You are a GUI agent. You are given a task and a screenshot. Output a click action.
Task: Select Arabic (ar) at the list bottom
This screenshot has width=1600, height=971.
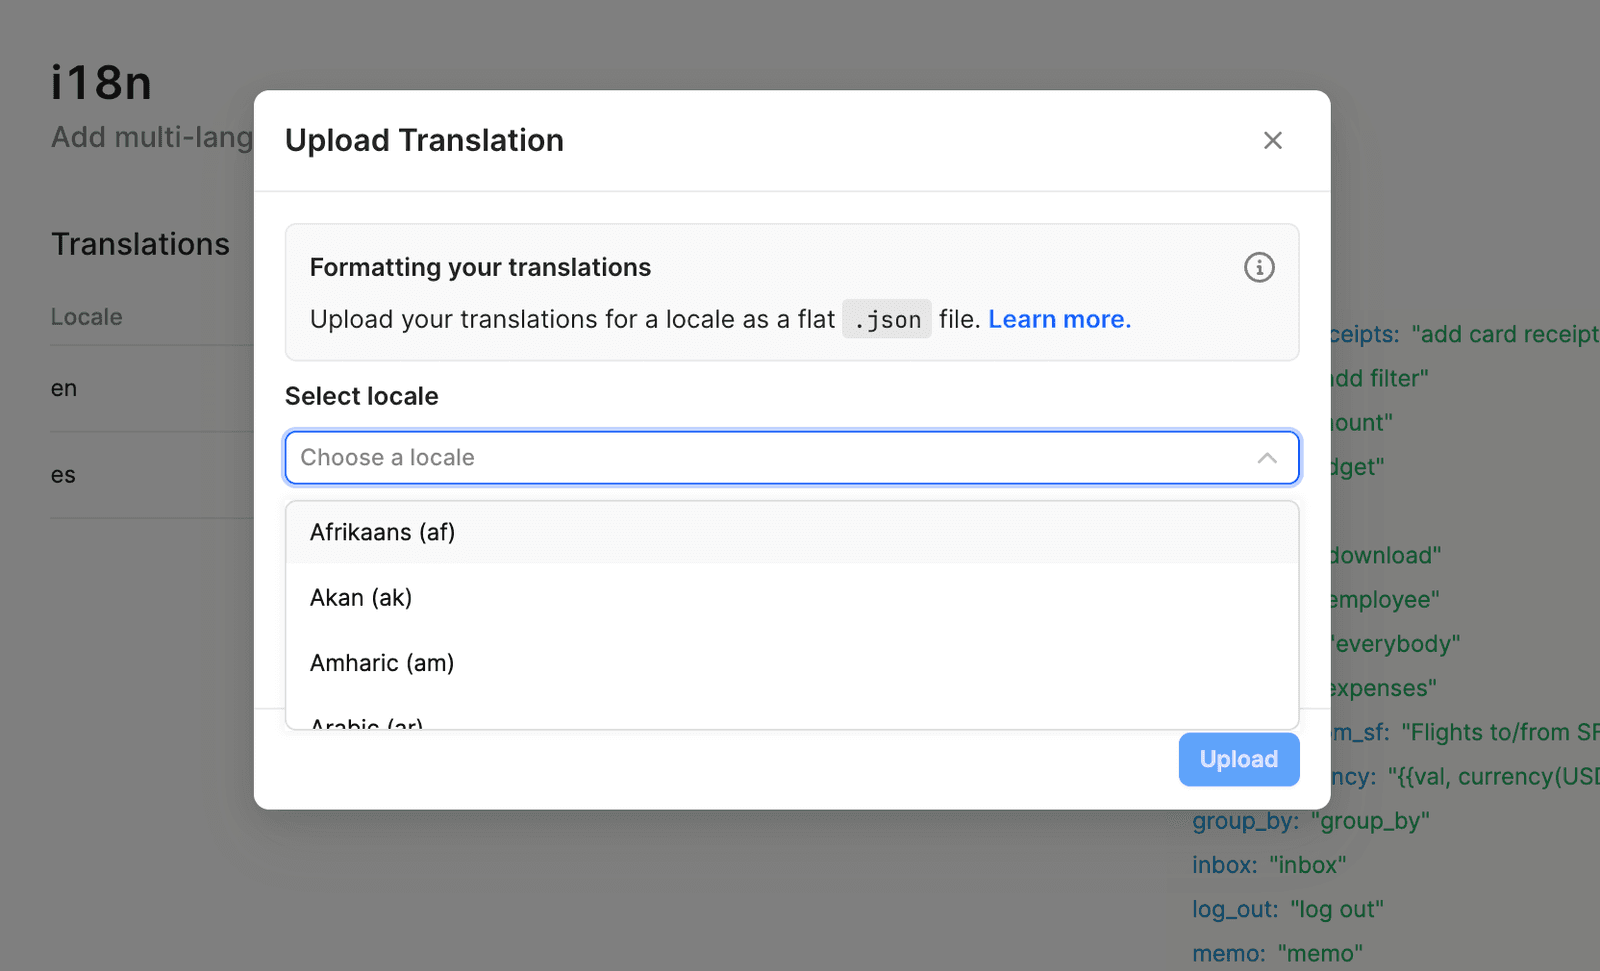coord(366,722)
